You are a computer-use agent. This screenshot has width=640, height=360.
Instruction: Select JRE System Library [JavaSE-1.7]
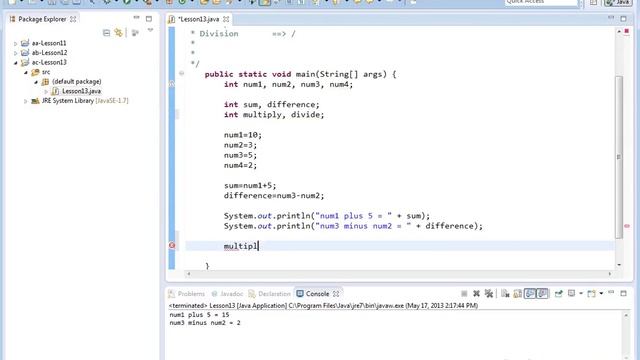pyautogui.click(x=85, y=101)
